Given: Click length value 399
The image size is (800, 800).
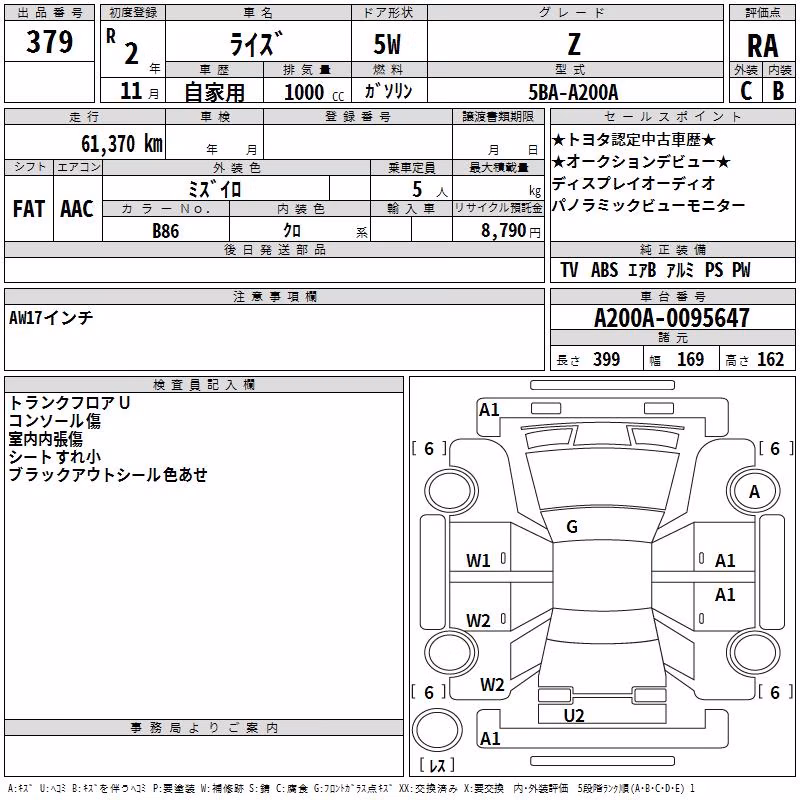Looking at the screenshot, I should pos(607,360).
